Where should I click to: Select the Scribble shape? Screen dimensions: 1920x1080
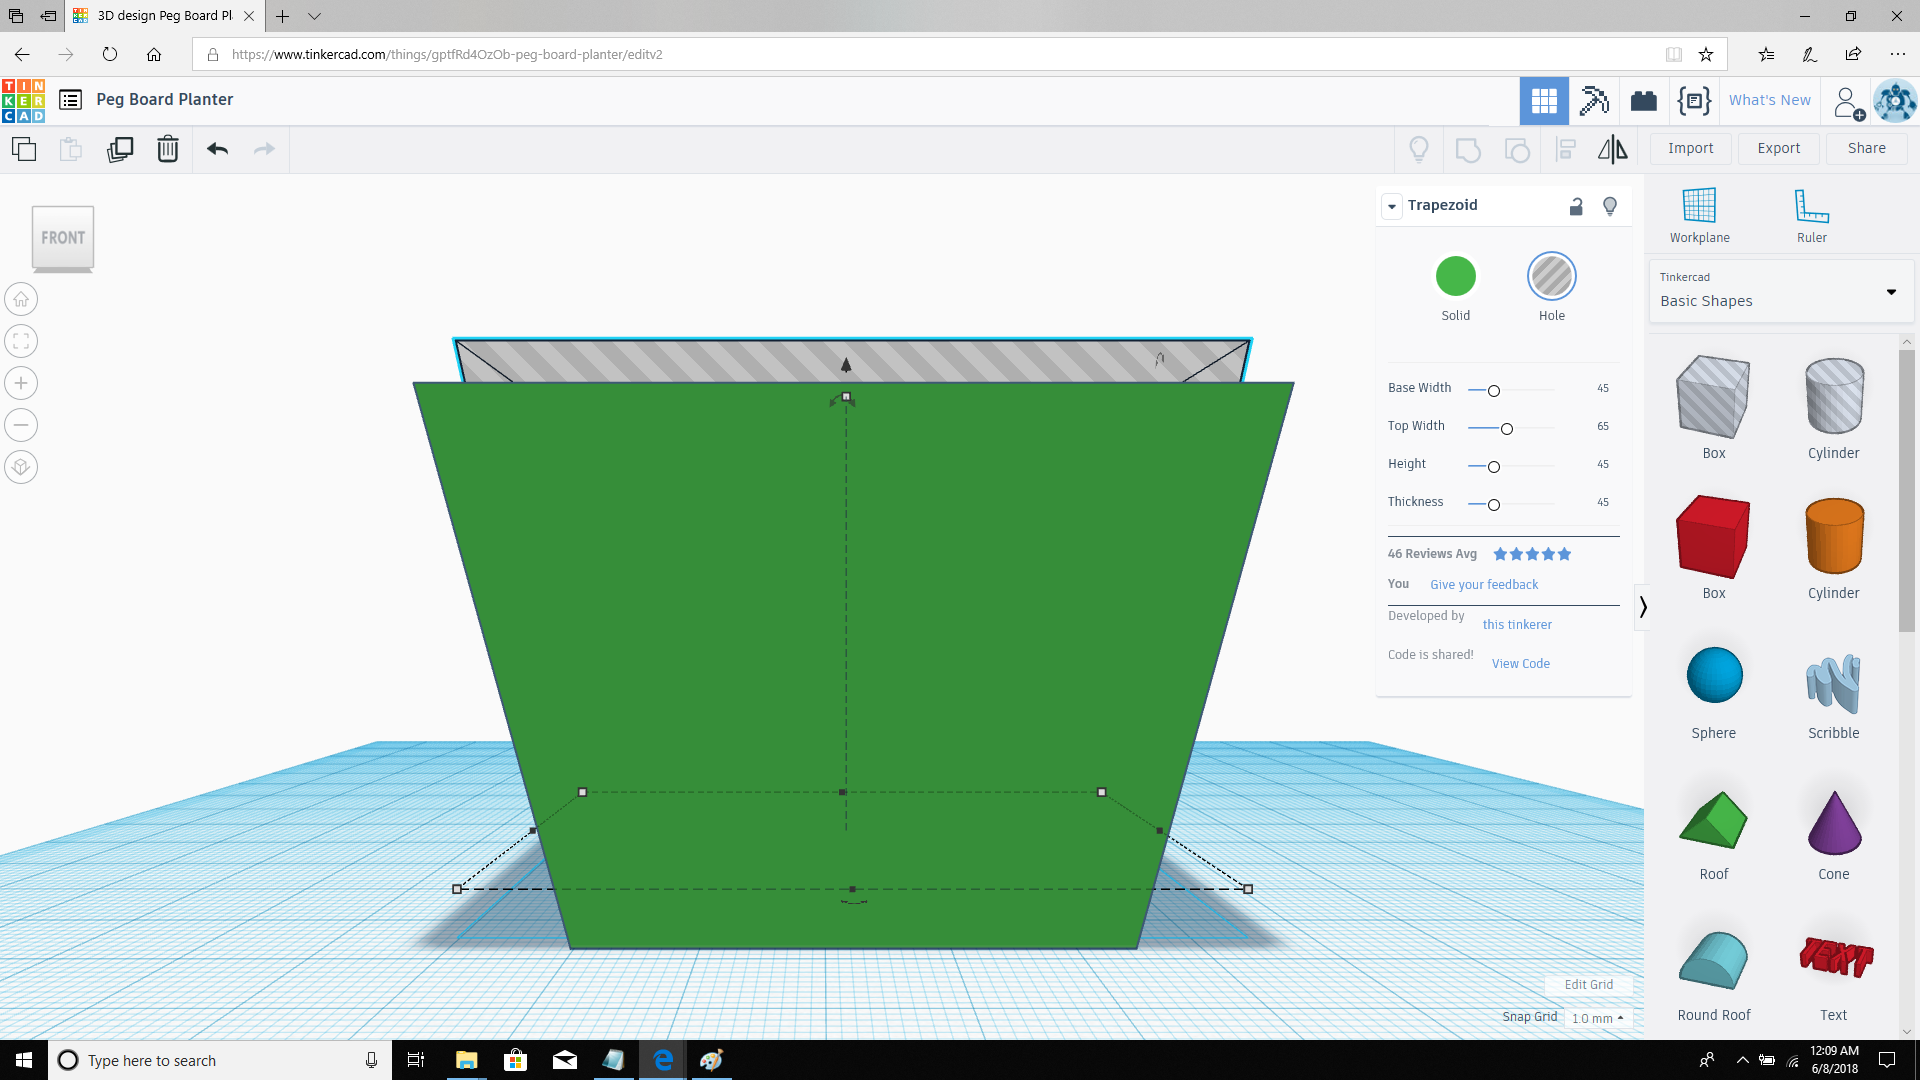point(1833,685)
